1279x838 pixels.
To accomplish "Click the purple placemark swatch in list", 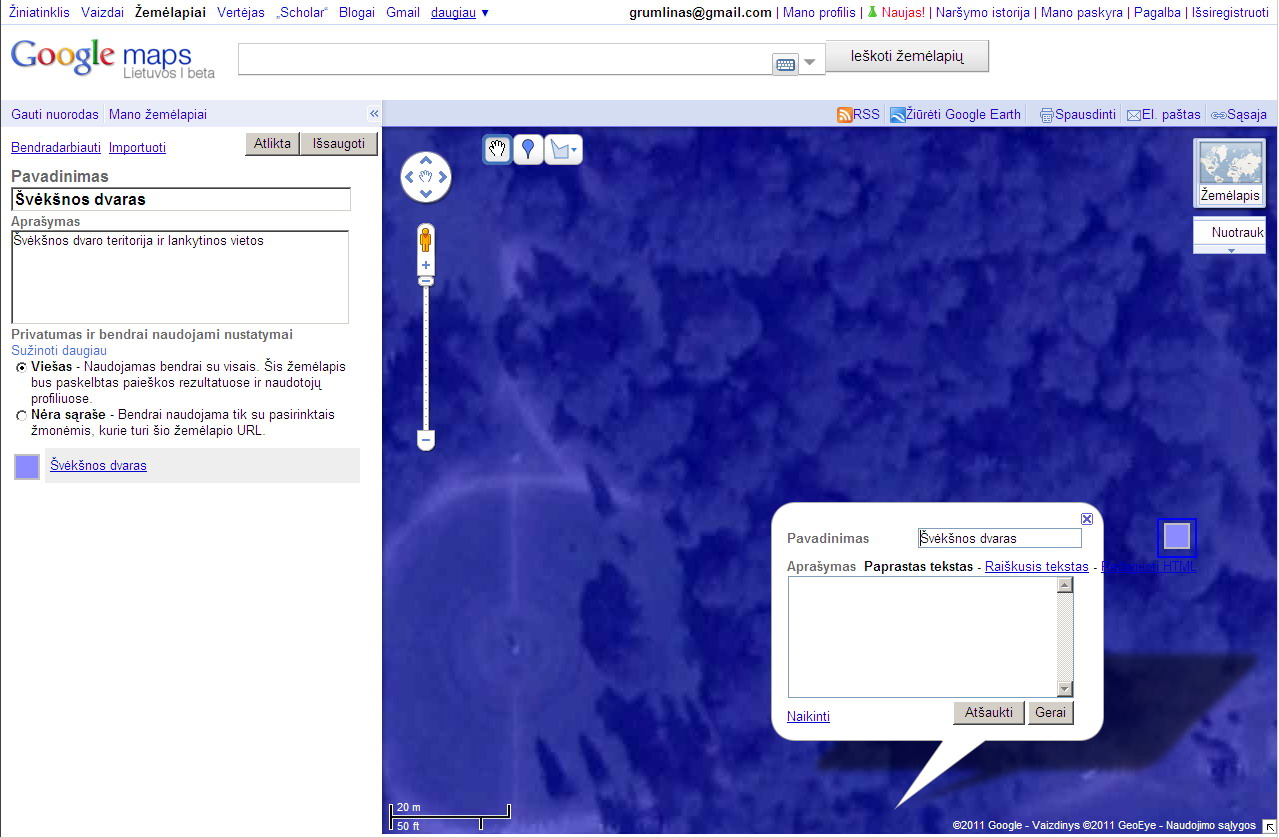I will tap(27, 467).
